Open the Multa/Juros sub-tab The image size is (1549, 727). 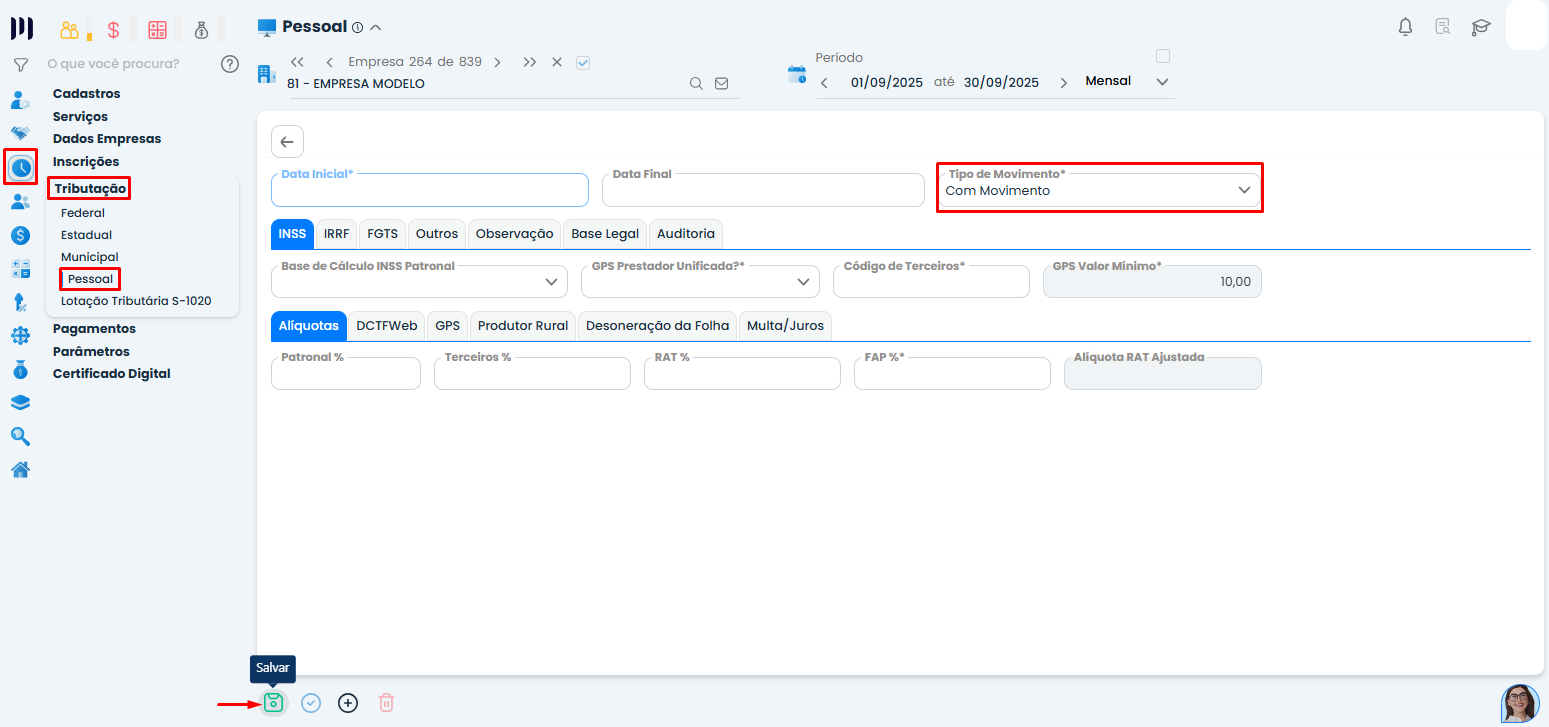tap(786, 326)
